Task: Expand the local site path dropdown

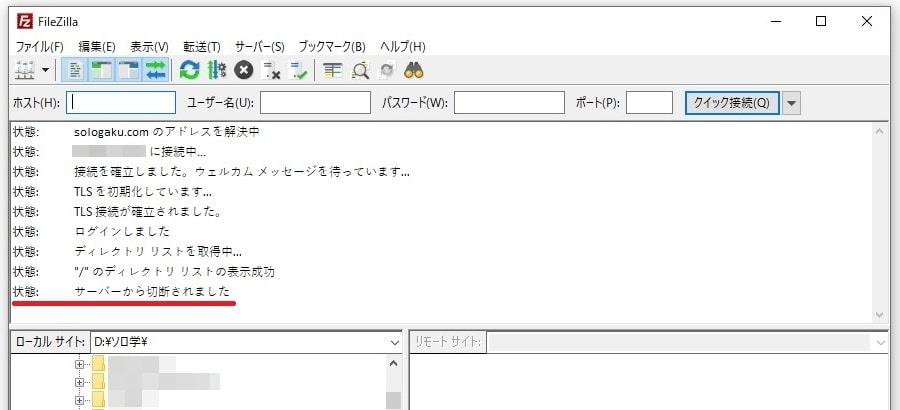Action: [x=393, y=342]
